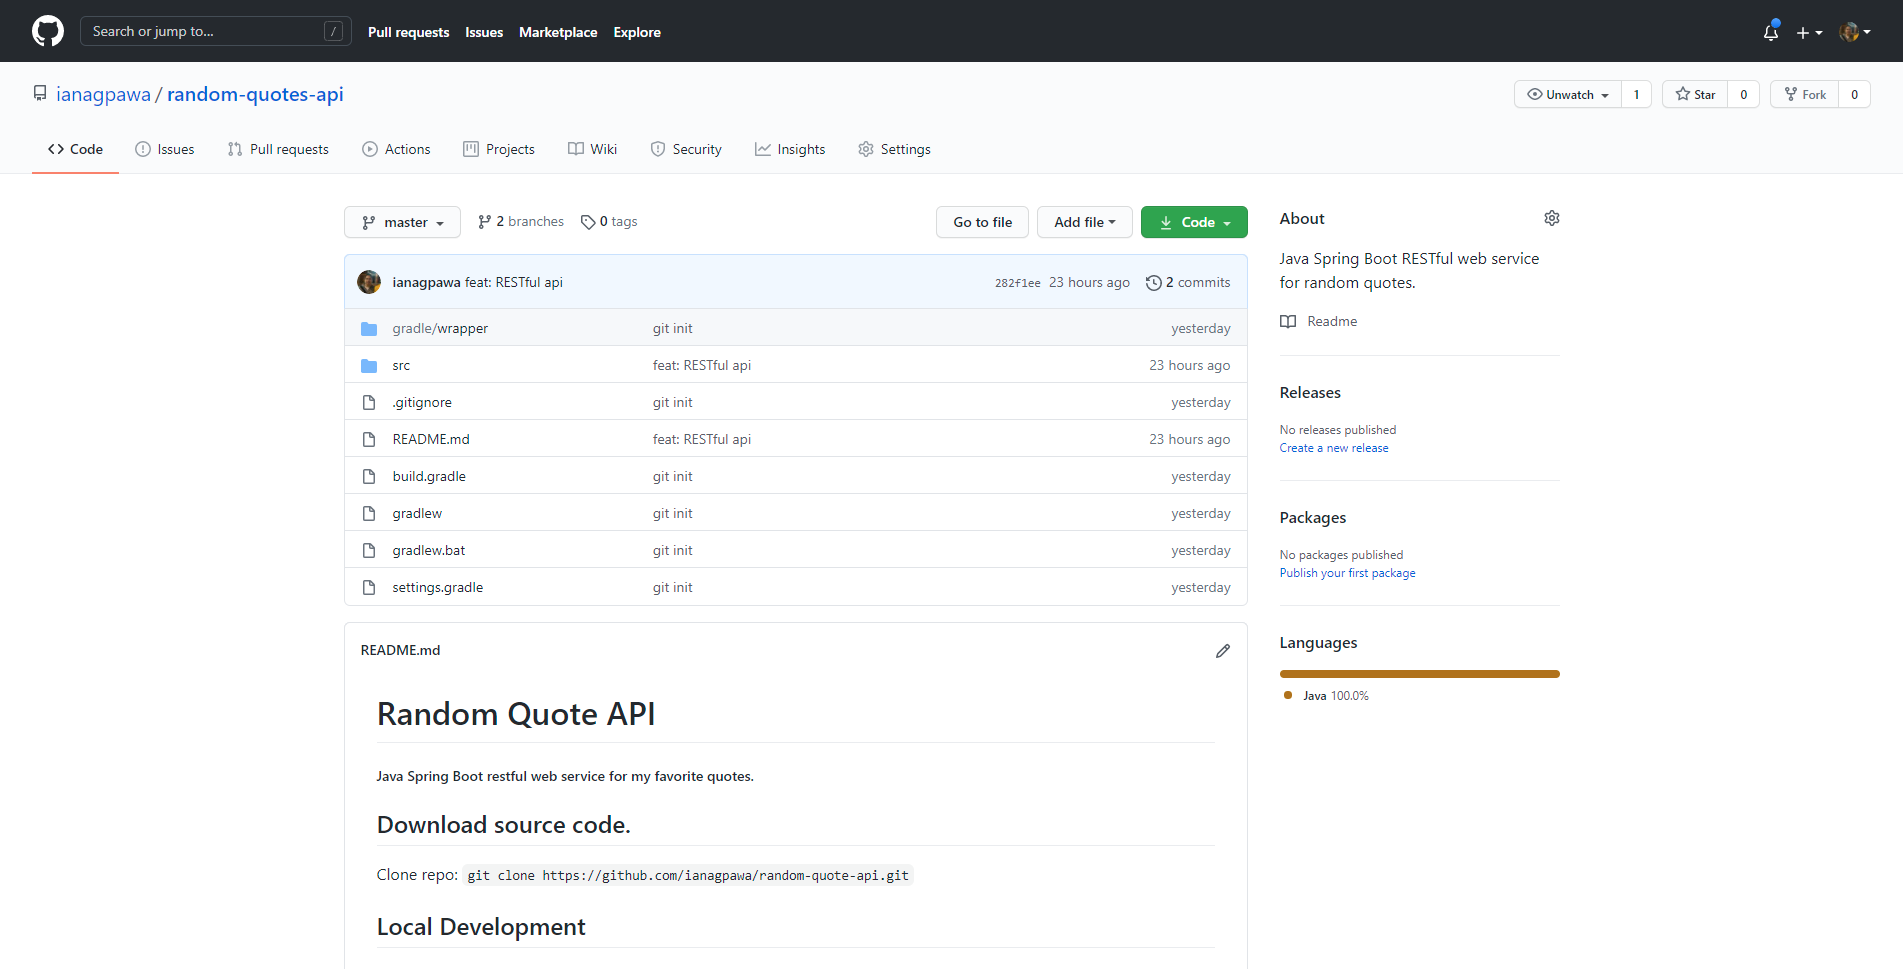Open the plus create-new menu
Image resolution: width=1903 pixels, height=969 pixels.
tap(1809, 32)
